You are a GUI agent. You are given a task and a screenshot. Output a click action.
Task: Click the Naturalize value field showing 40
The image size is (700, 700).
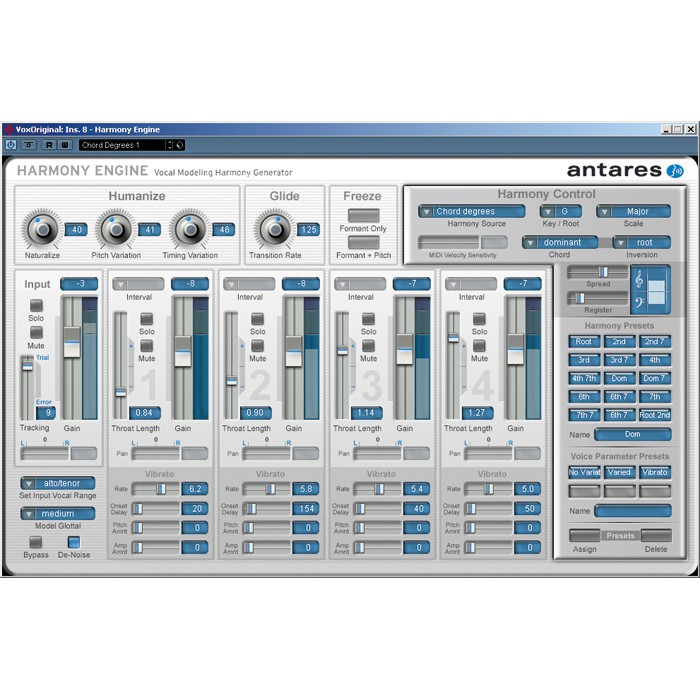point(76,229)
